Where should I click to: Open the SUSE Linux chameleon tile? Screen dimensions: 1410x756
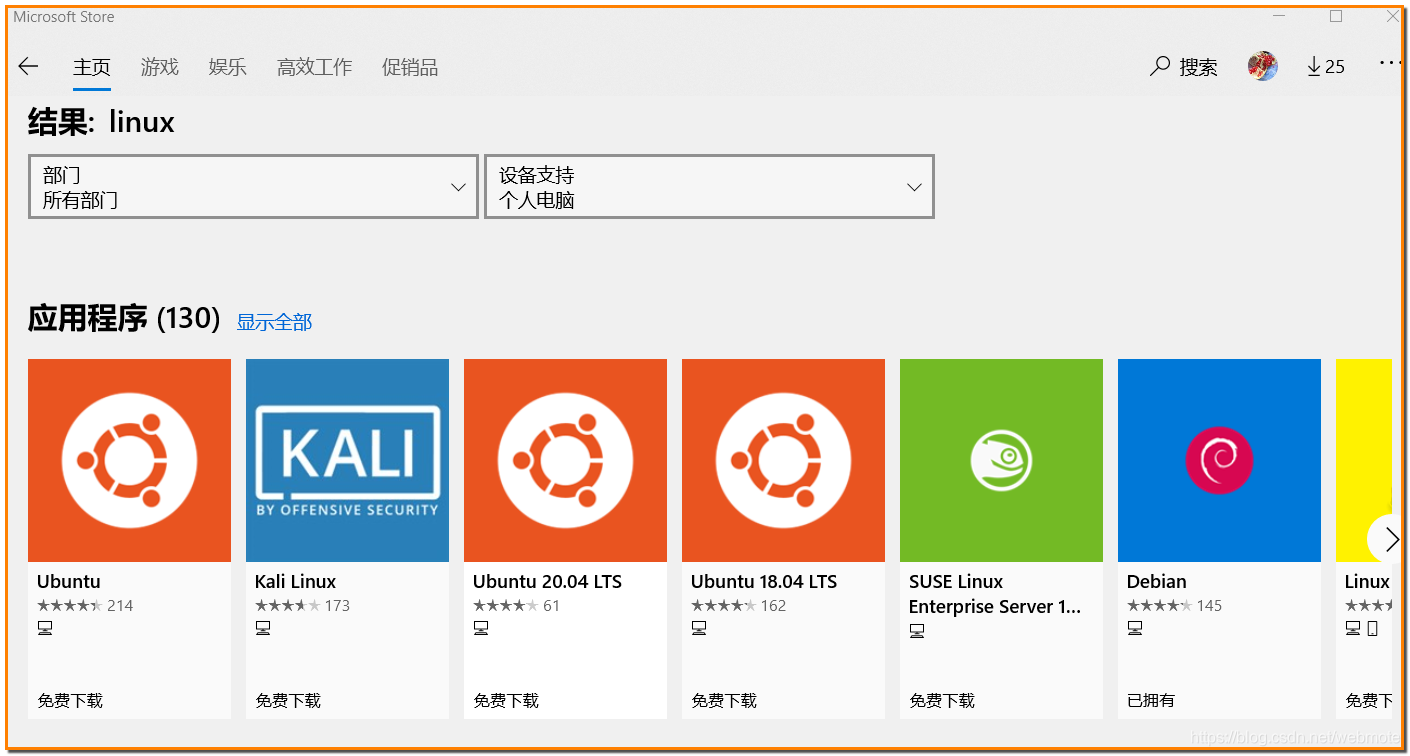pyautogui.click(x=1001, y=460)
